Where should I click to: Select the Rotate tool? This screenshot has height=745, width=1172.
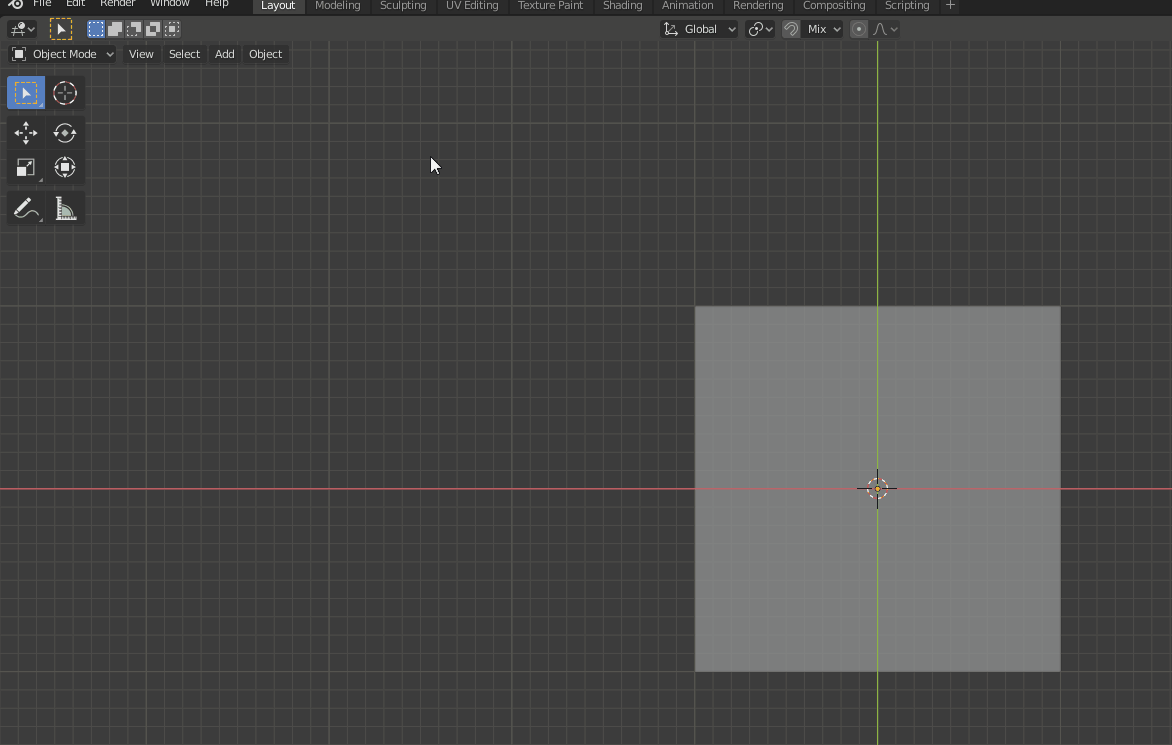coord(64,132)
